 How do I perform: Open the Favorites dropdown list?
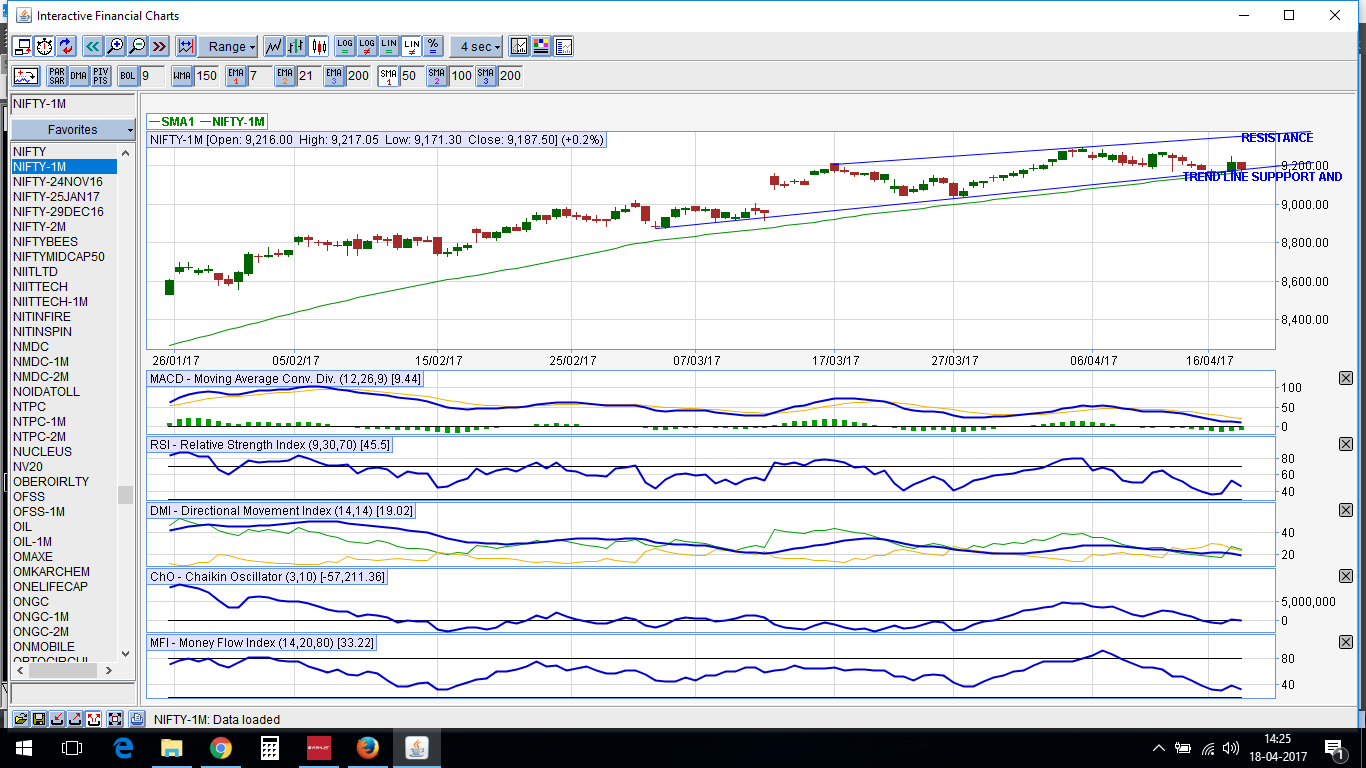pos(73,130)
